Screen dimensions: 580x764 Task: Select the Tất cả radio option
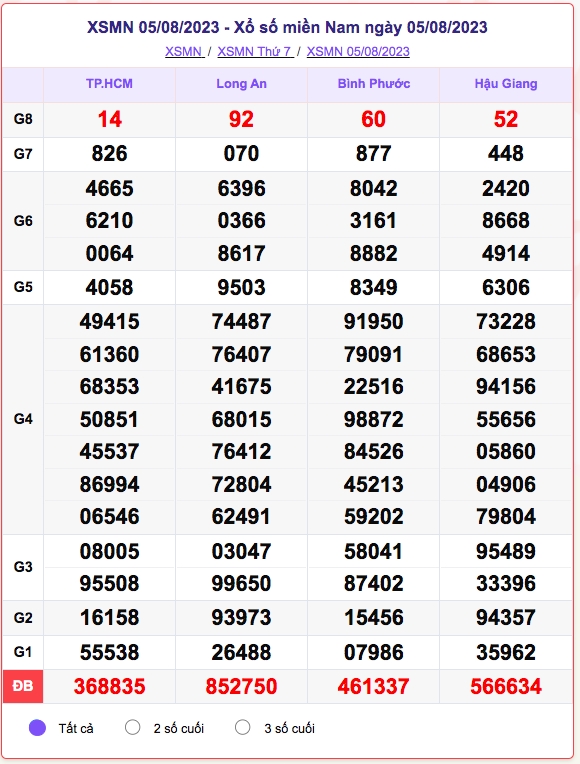pyautogui.click(x=38, y=728)
